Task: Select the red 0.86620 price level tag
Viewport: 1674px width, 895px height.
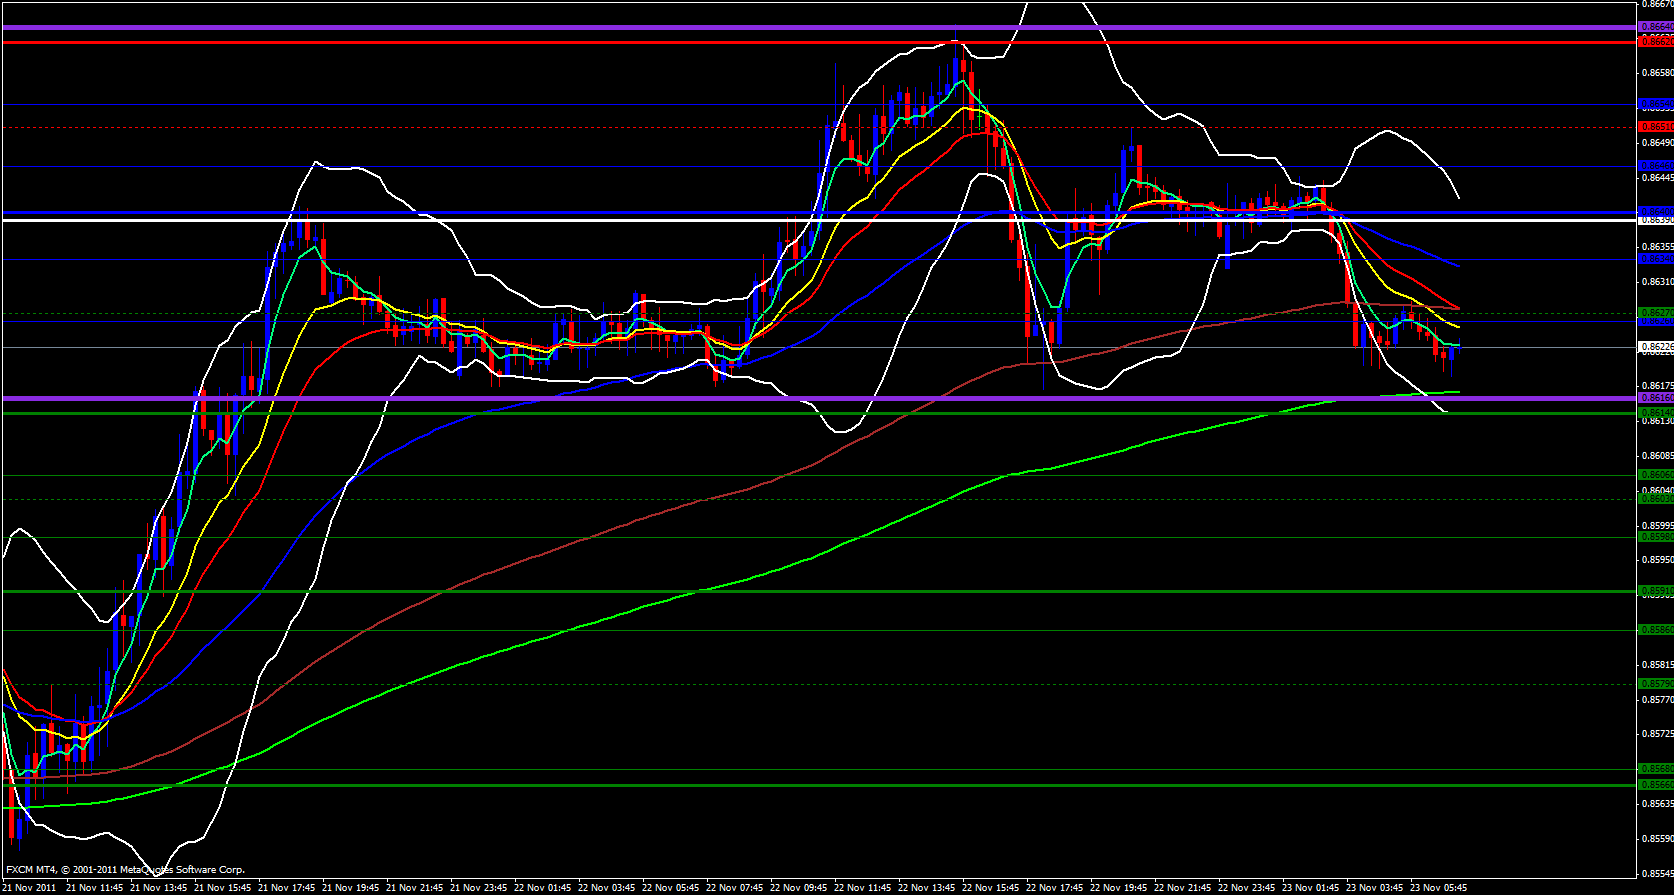Action: click(x=1655, y=41)
